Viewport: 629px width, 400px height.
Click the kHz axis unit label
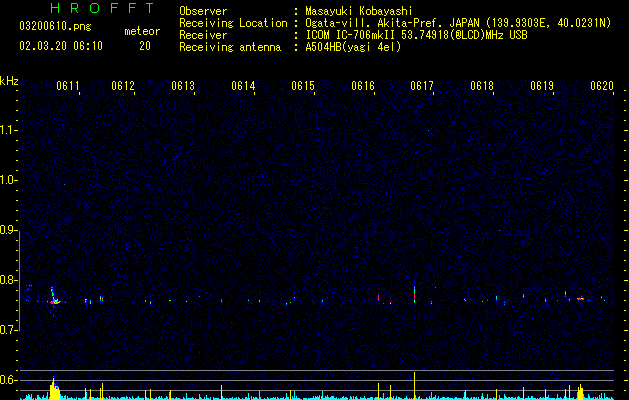click(9, 81)
